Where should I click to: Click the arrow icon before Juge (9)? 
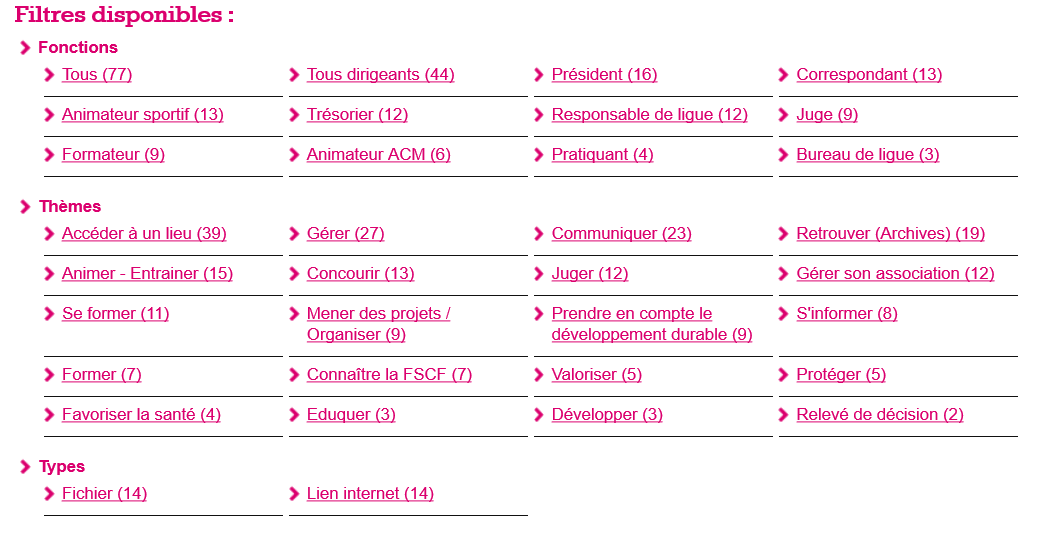click(x=784, y=115)
